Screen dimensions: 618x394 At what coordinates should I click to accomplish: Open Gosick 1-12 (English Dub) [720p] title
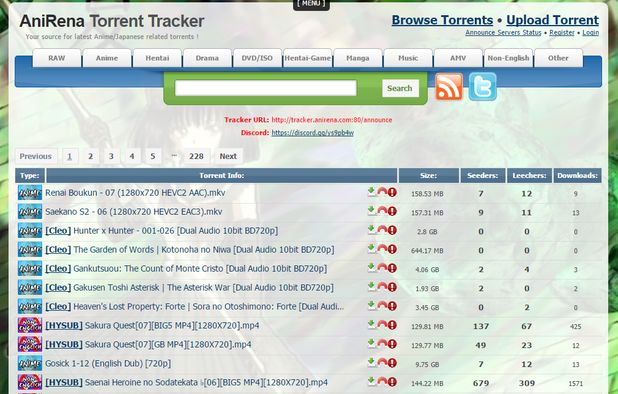click(x=108, y=363)
